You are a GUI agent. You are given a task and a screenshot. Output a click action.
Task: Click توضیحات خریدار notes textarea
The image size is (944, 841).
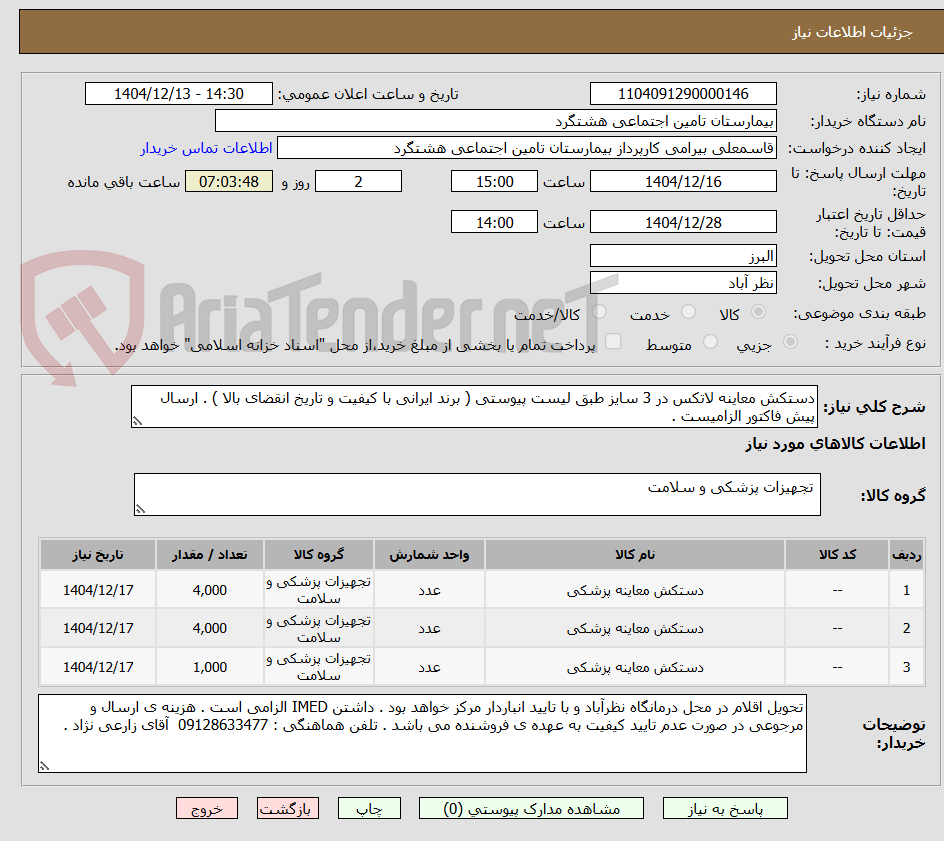pos(423,733)
